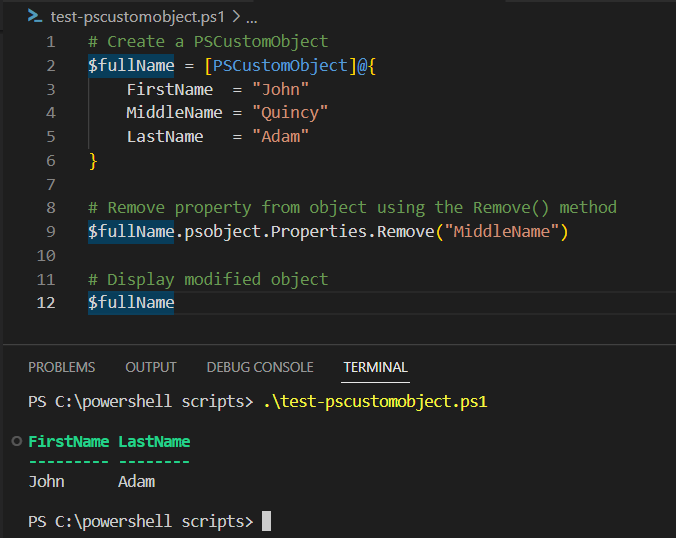Click the terminal command decoration circle
The width and height of the screenshot is (676, 538).
16,441
